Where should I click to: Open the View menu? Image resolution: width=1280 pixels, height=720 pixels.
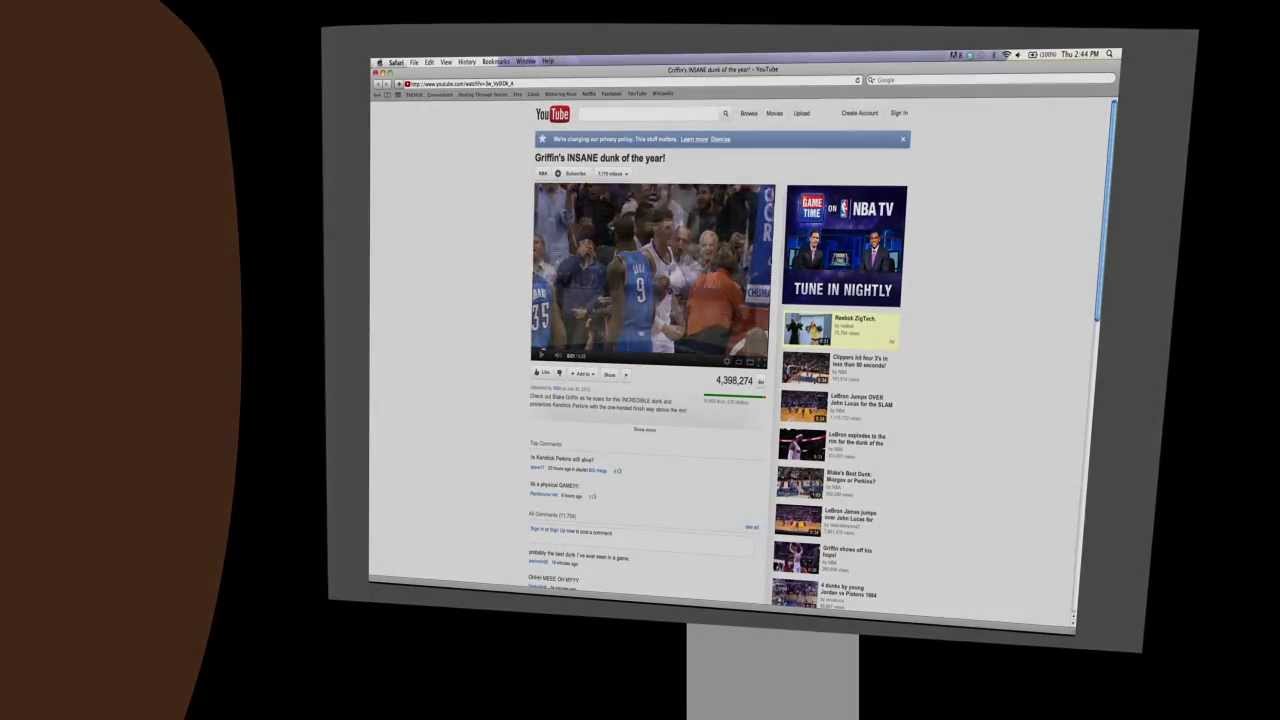(446, 62)
